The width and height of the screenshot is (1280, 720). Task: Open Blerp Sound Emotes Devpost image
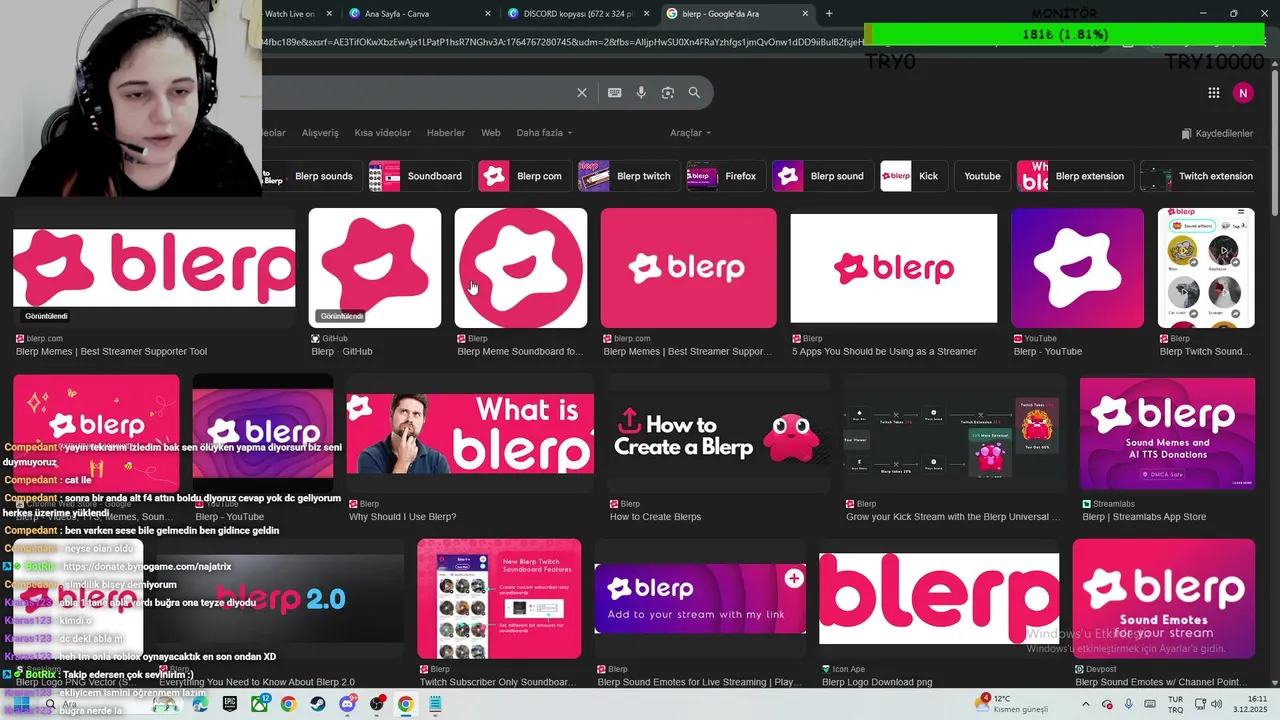point(1164,598)
